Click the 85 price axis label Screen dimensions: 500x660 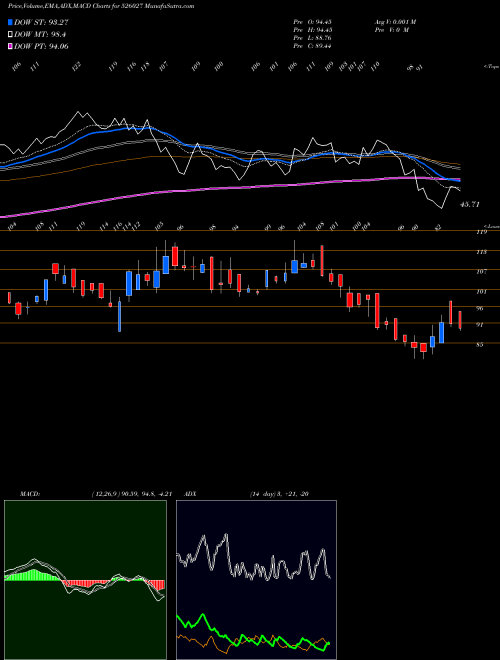click(x=480, y=344)
